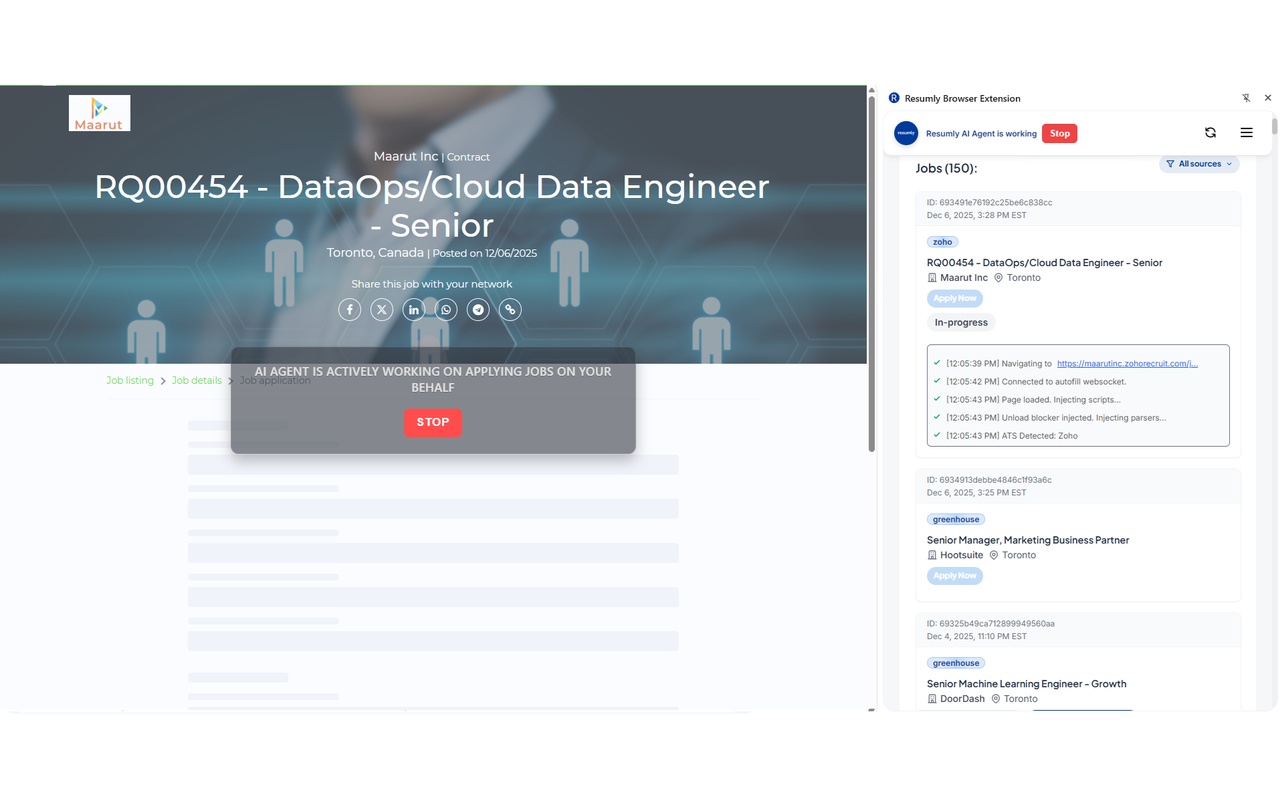The image size is (1280, 800).
Task: Go to the Job listing breadcrumb
Action: coord(130,381)
